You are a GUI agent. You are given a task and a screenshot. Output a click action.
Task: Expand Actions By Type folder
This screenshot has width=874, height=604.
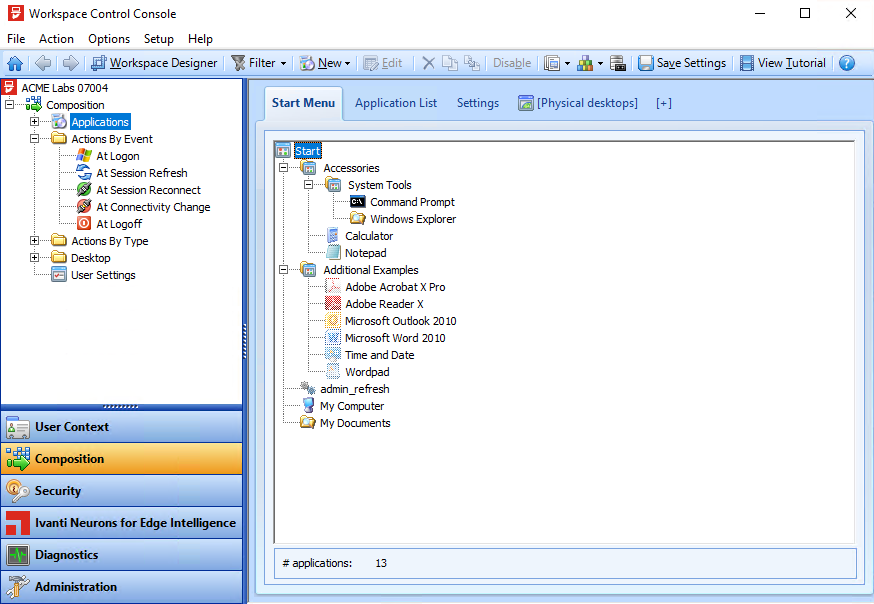tap(35, 241)
